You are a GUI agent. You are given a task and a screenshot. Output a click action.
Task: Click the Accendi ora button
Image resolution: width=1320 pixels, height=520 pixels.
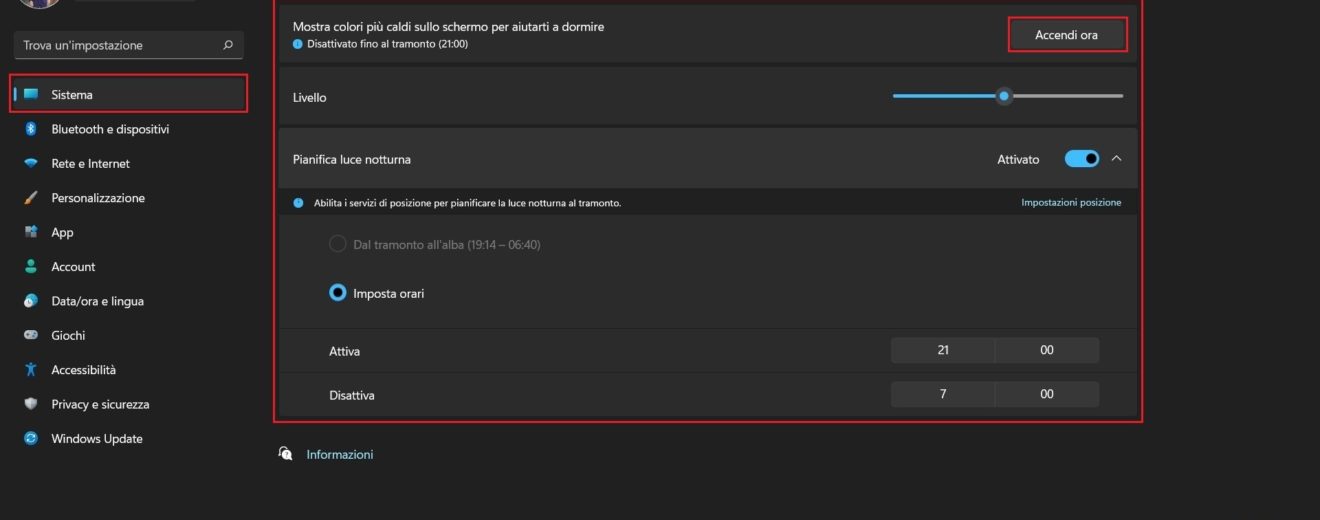point(1067,35)
